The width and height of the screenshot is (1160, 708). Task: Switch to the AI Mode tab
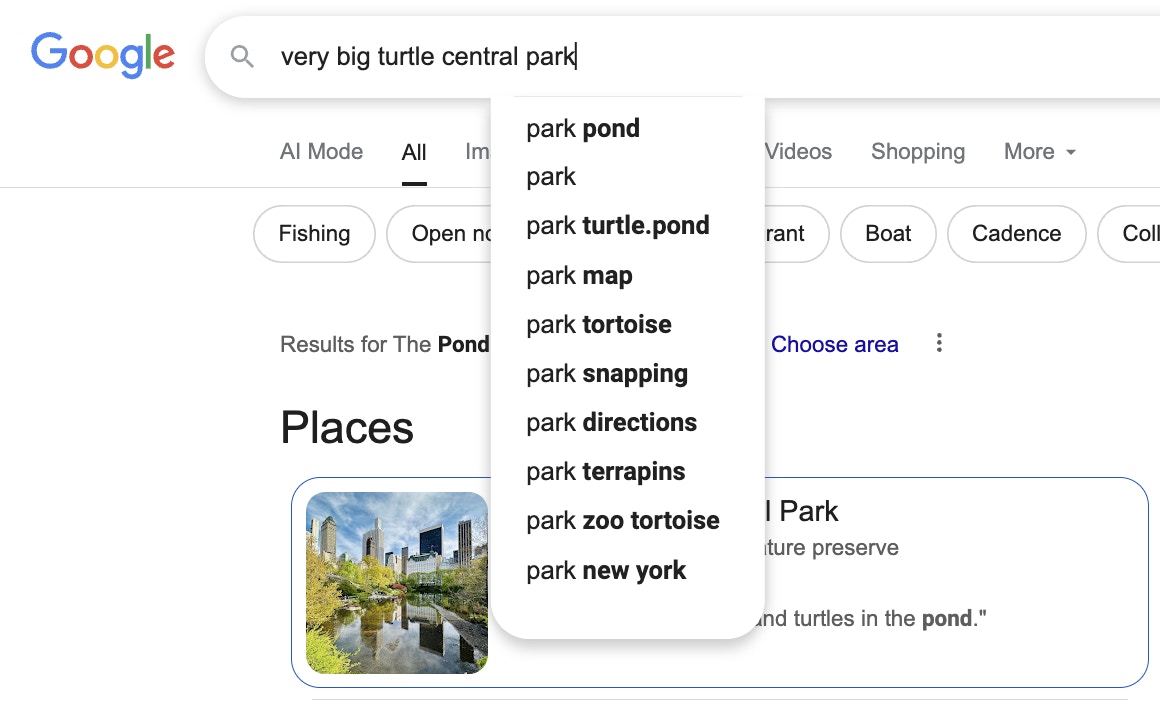click(321, 152)
